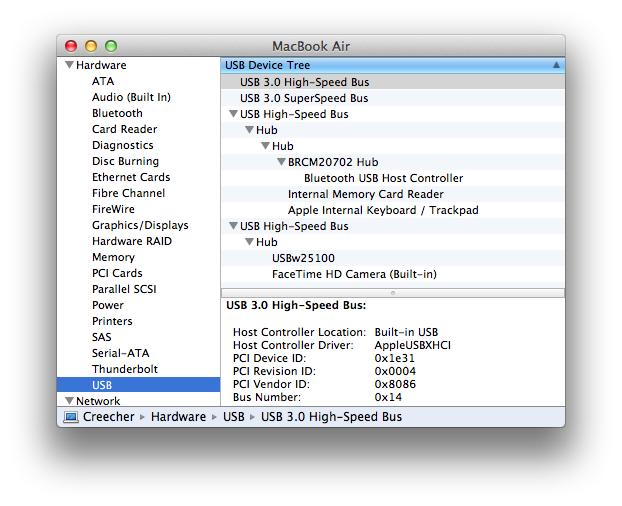Image resolution: width=622 pixels, height=506 pixels.
Task: Click the PCI Device ID value 0x1e31
Action: pyautogui.click(x=394, y=358)
